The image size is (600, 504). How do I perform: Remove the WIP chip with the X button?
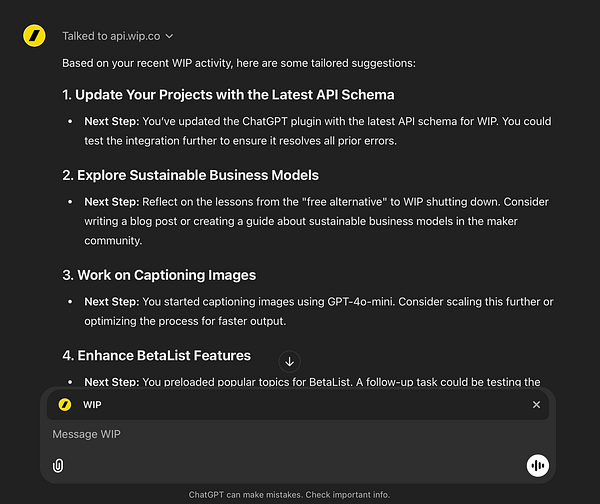point(536,404)
